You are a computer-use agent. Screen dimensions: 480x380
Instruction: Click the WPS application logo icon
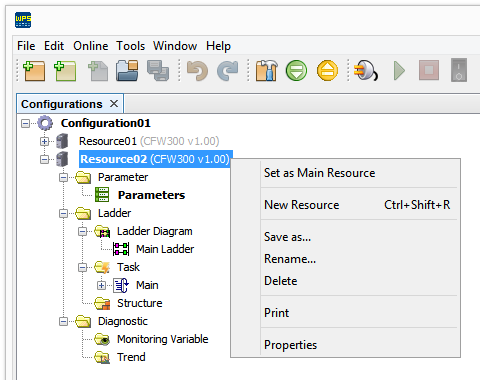click(23, 20)
